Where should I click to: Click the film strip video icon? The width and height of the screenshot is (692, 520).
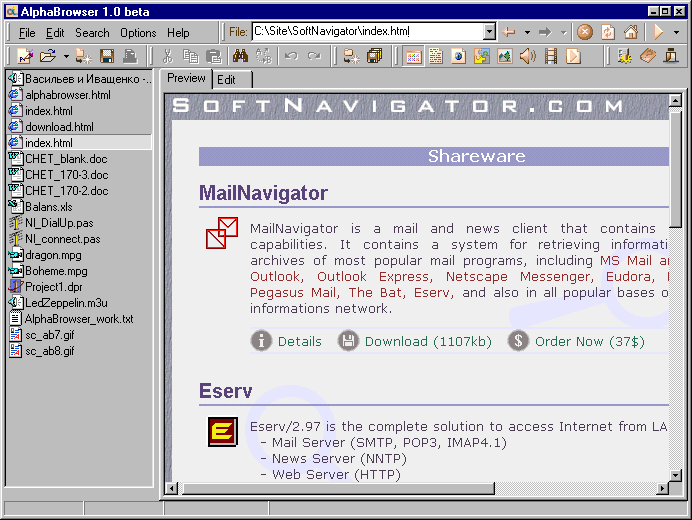click(550, 57)
